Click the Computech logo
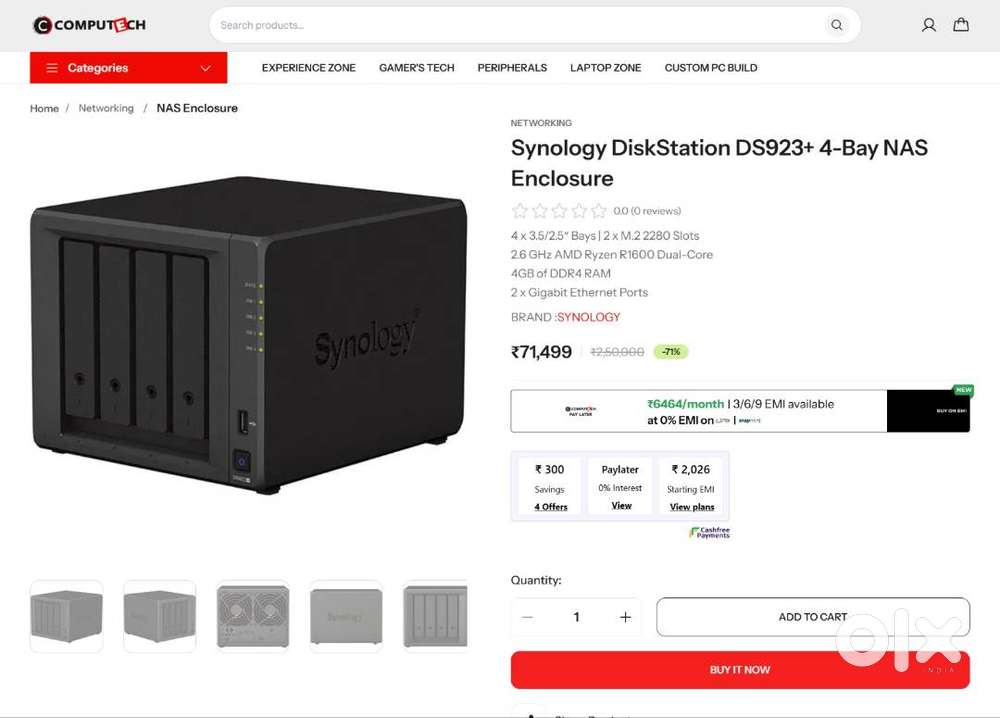This screenshot has width=1000, height=718. [x=89, y=25]
